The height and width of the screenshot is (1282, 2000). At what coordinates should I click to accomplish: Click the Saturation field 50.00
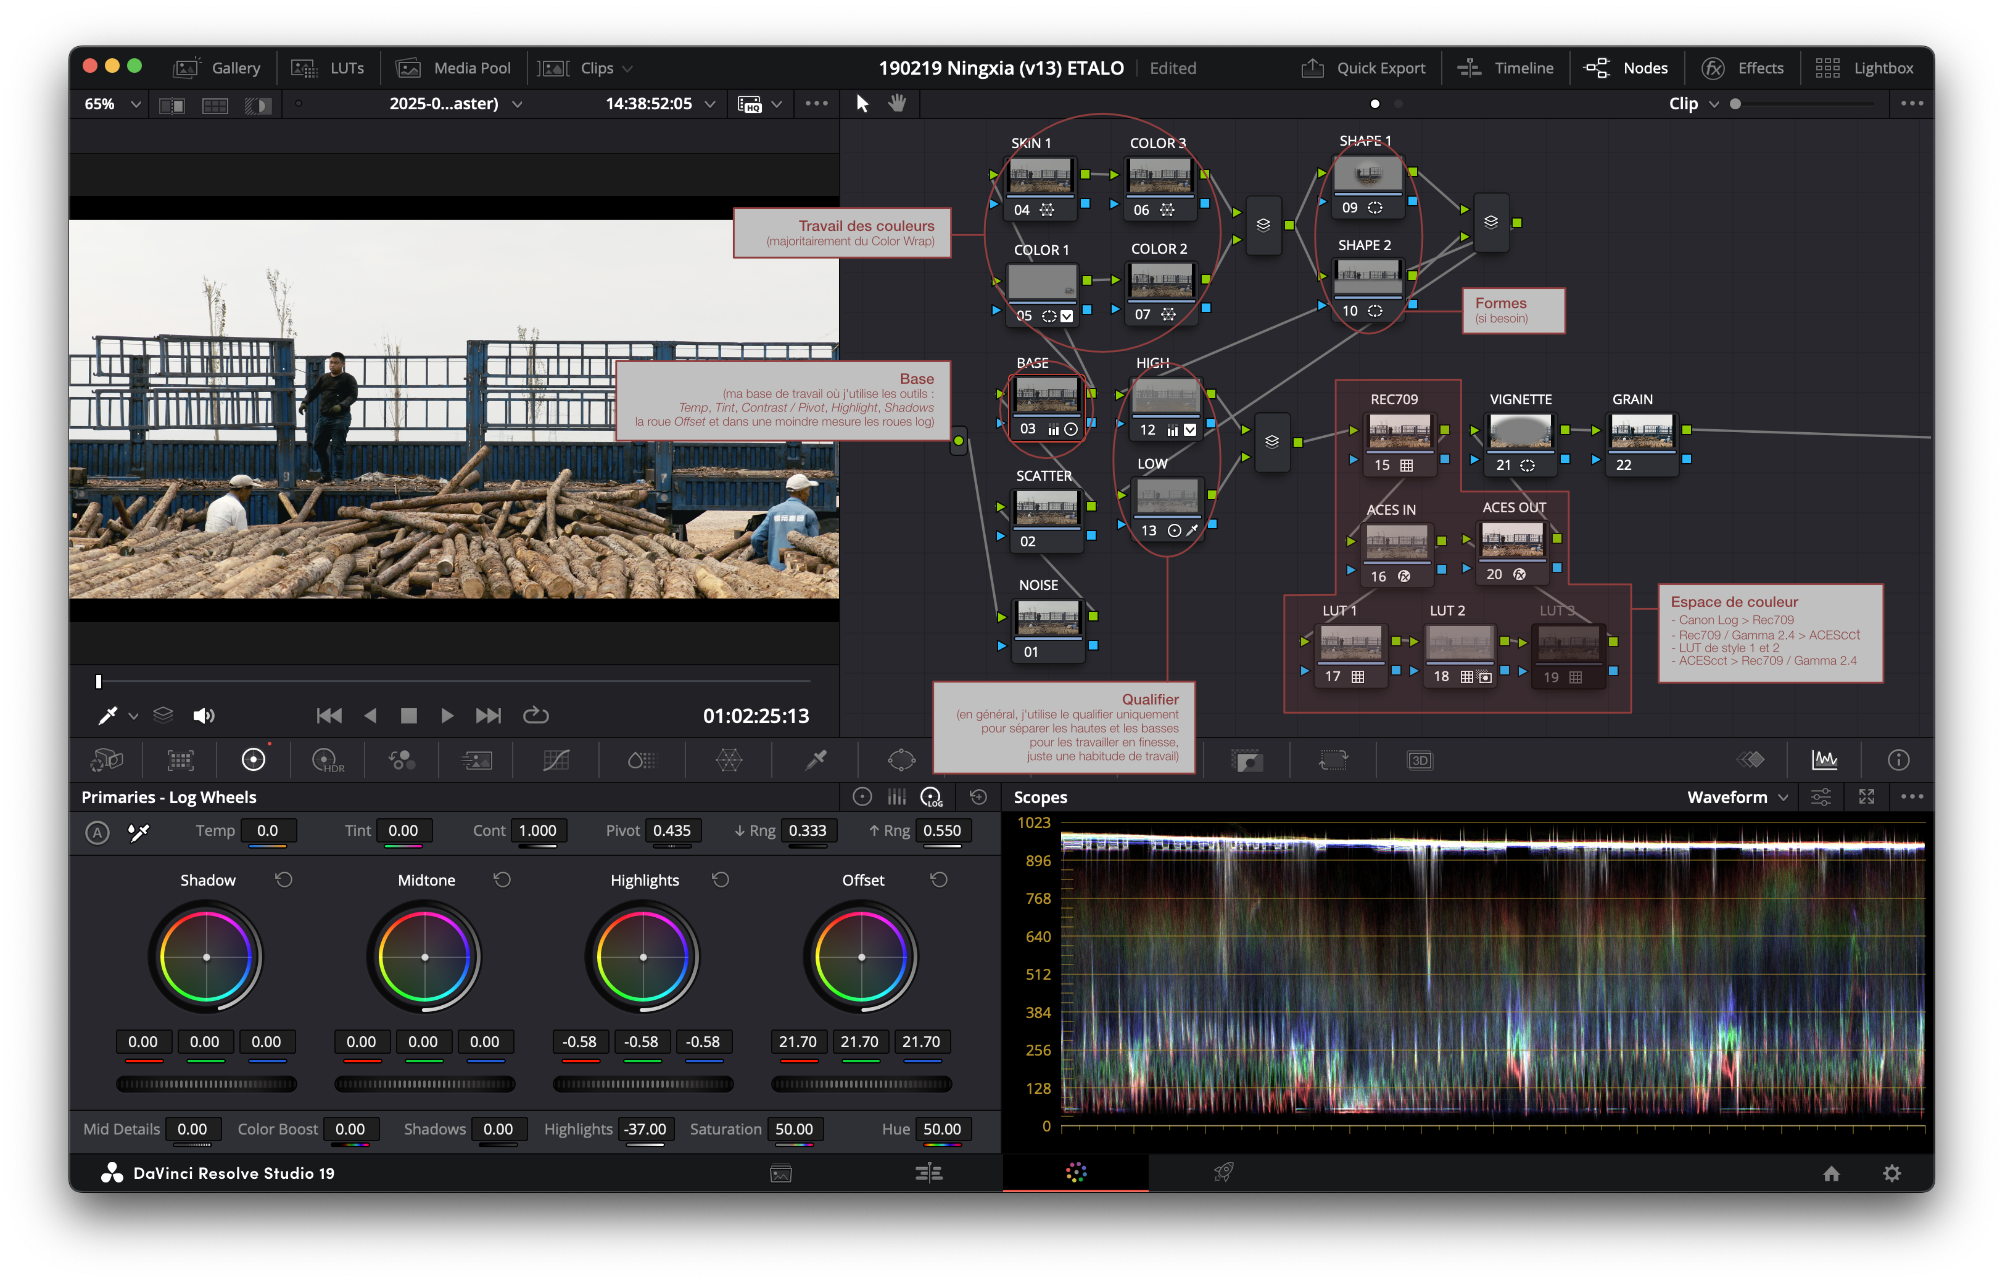click(x=795, y=1129)
